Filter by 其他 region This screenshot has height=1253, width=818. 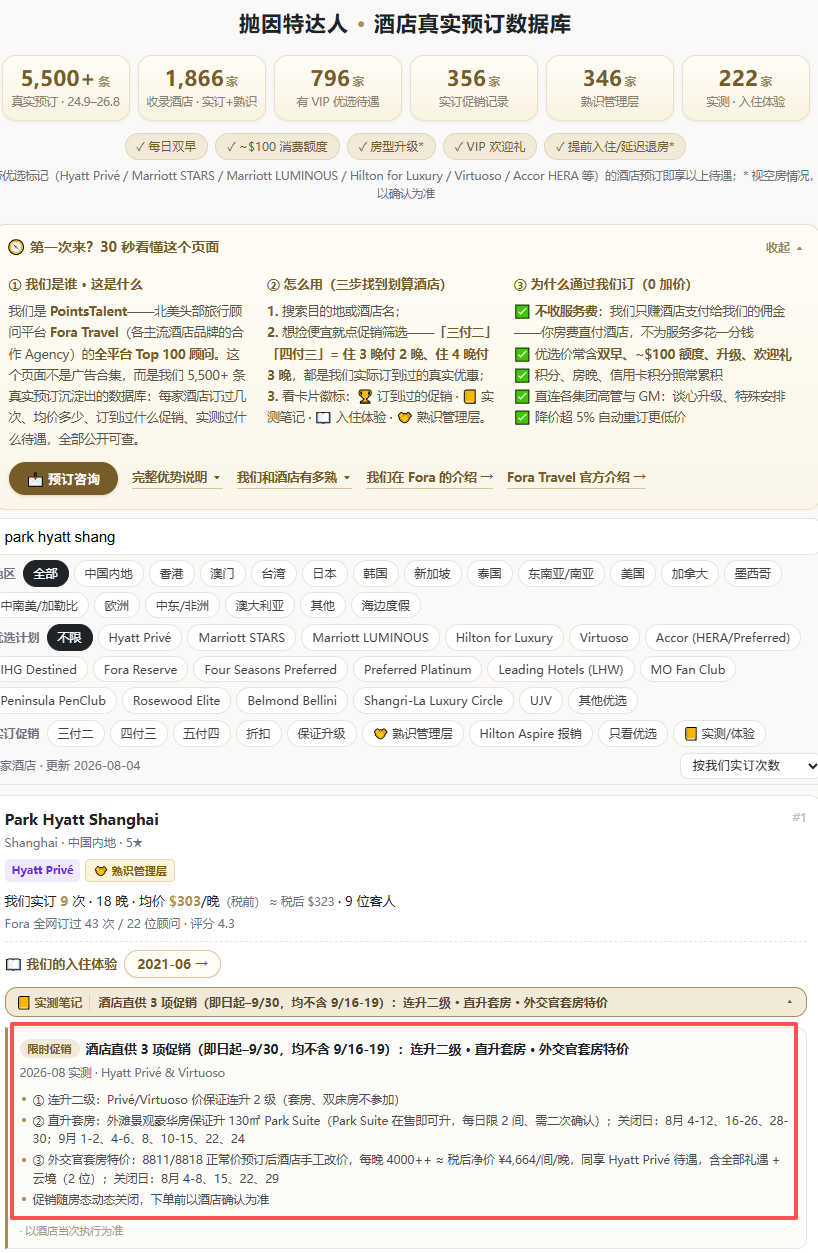click(x=323, y=605)
